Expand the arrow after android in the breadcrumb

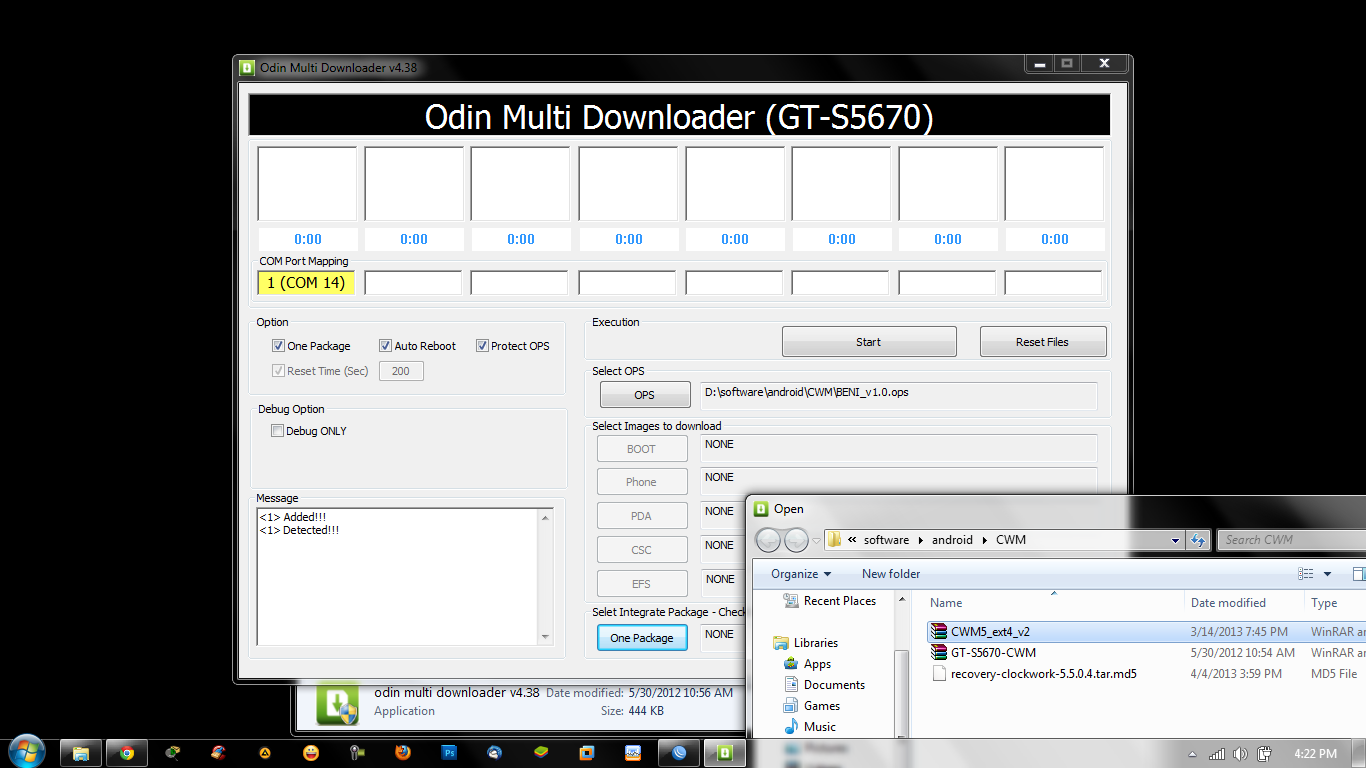point(984,540)
